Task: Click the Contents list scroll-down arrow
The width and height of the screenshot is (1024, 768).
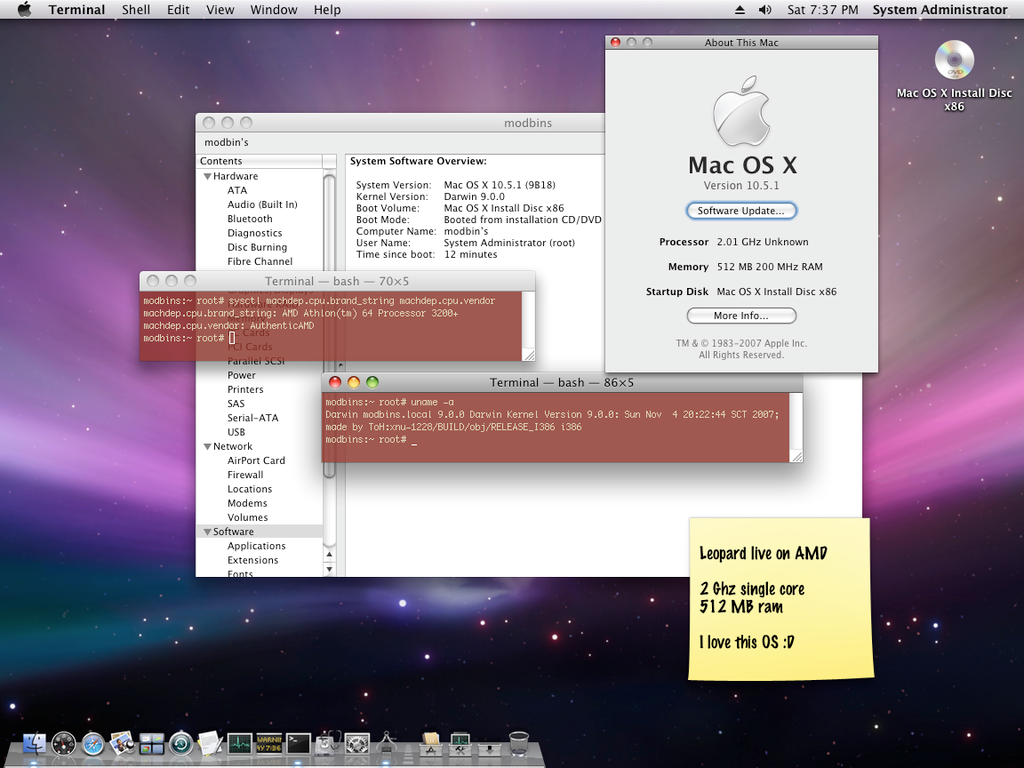Action: point(329,569)
